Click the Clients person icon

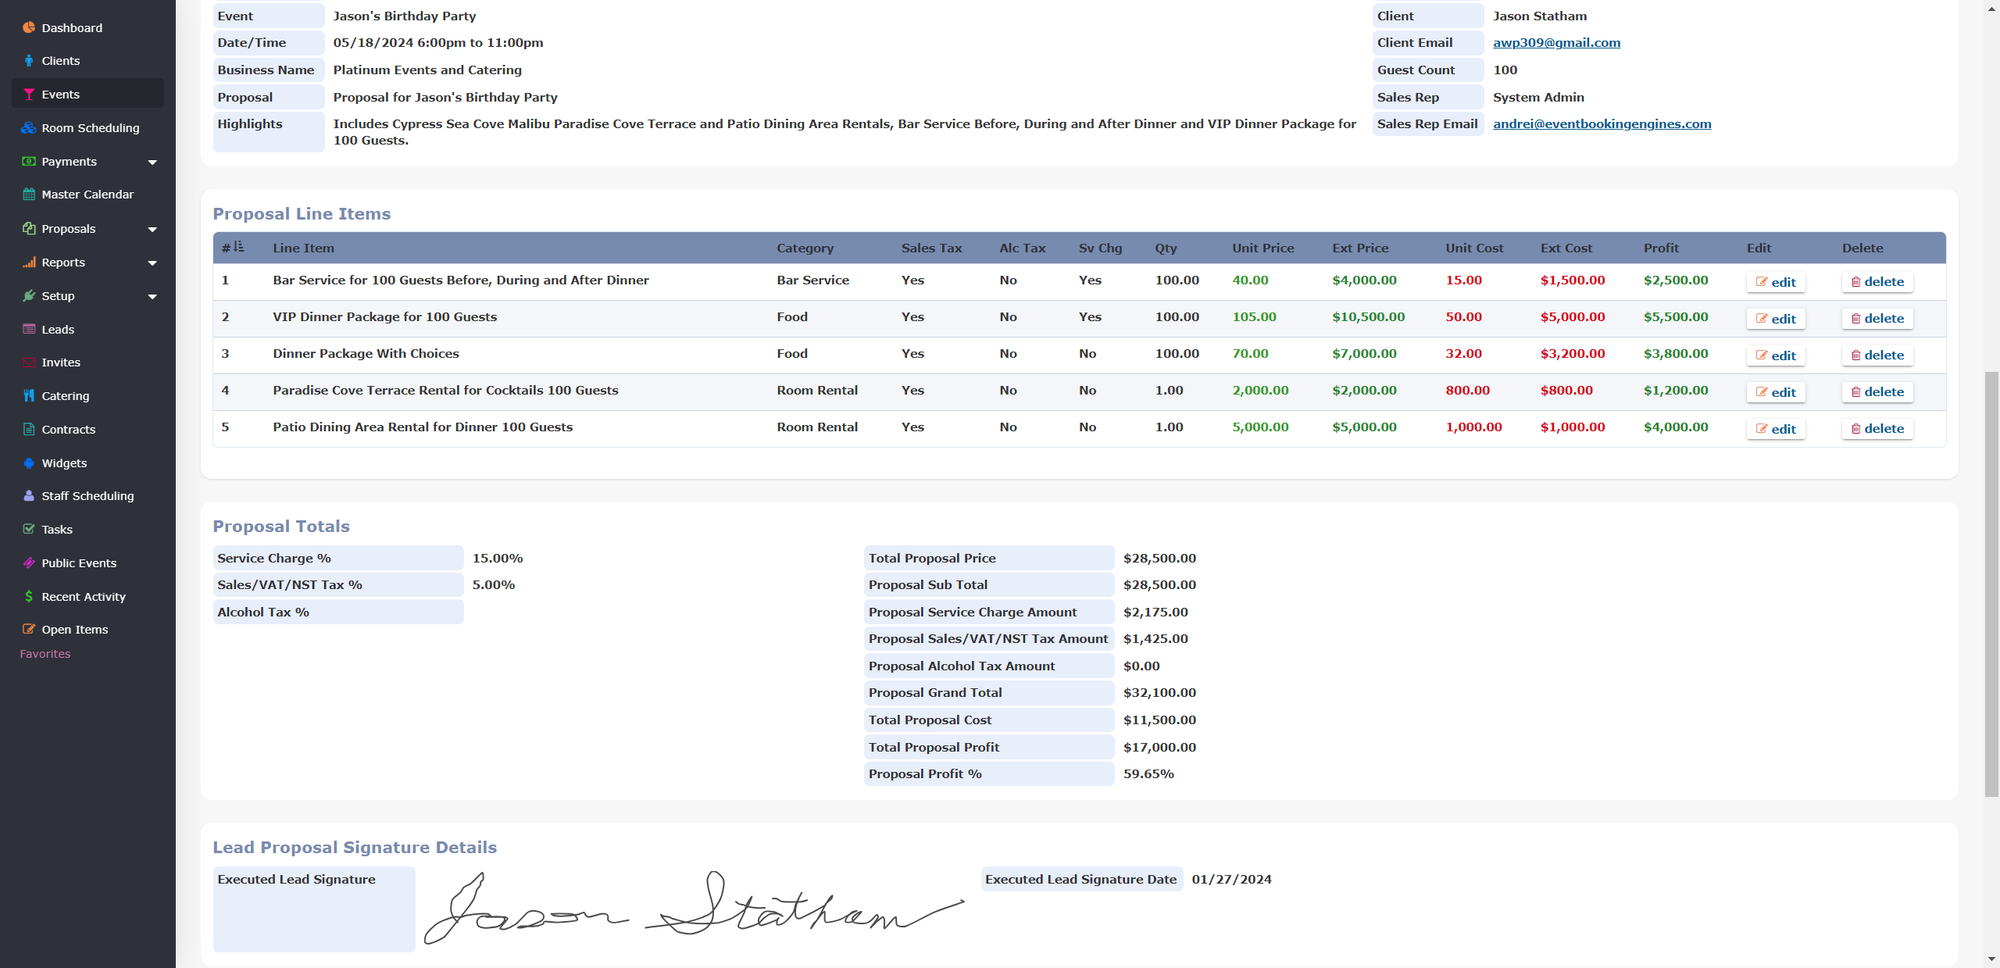click(29, 61)
